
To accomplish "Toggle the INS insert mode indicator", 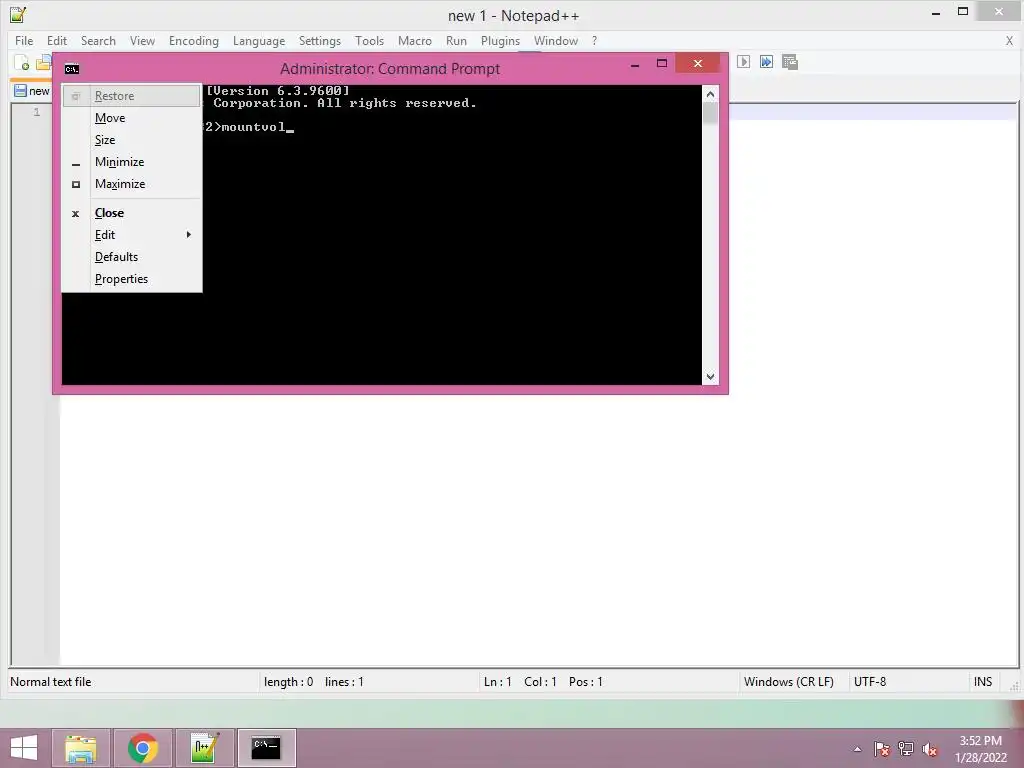I will [983, 682].
